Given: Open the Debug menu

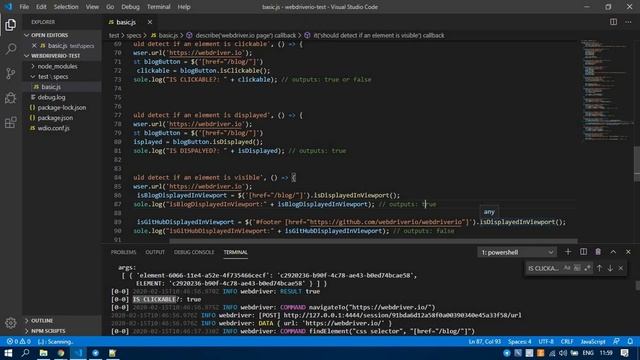Looking at the screenshot, I should (x=131, y=7).
